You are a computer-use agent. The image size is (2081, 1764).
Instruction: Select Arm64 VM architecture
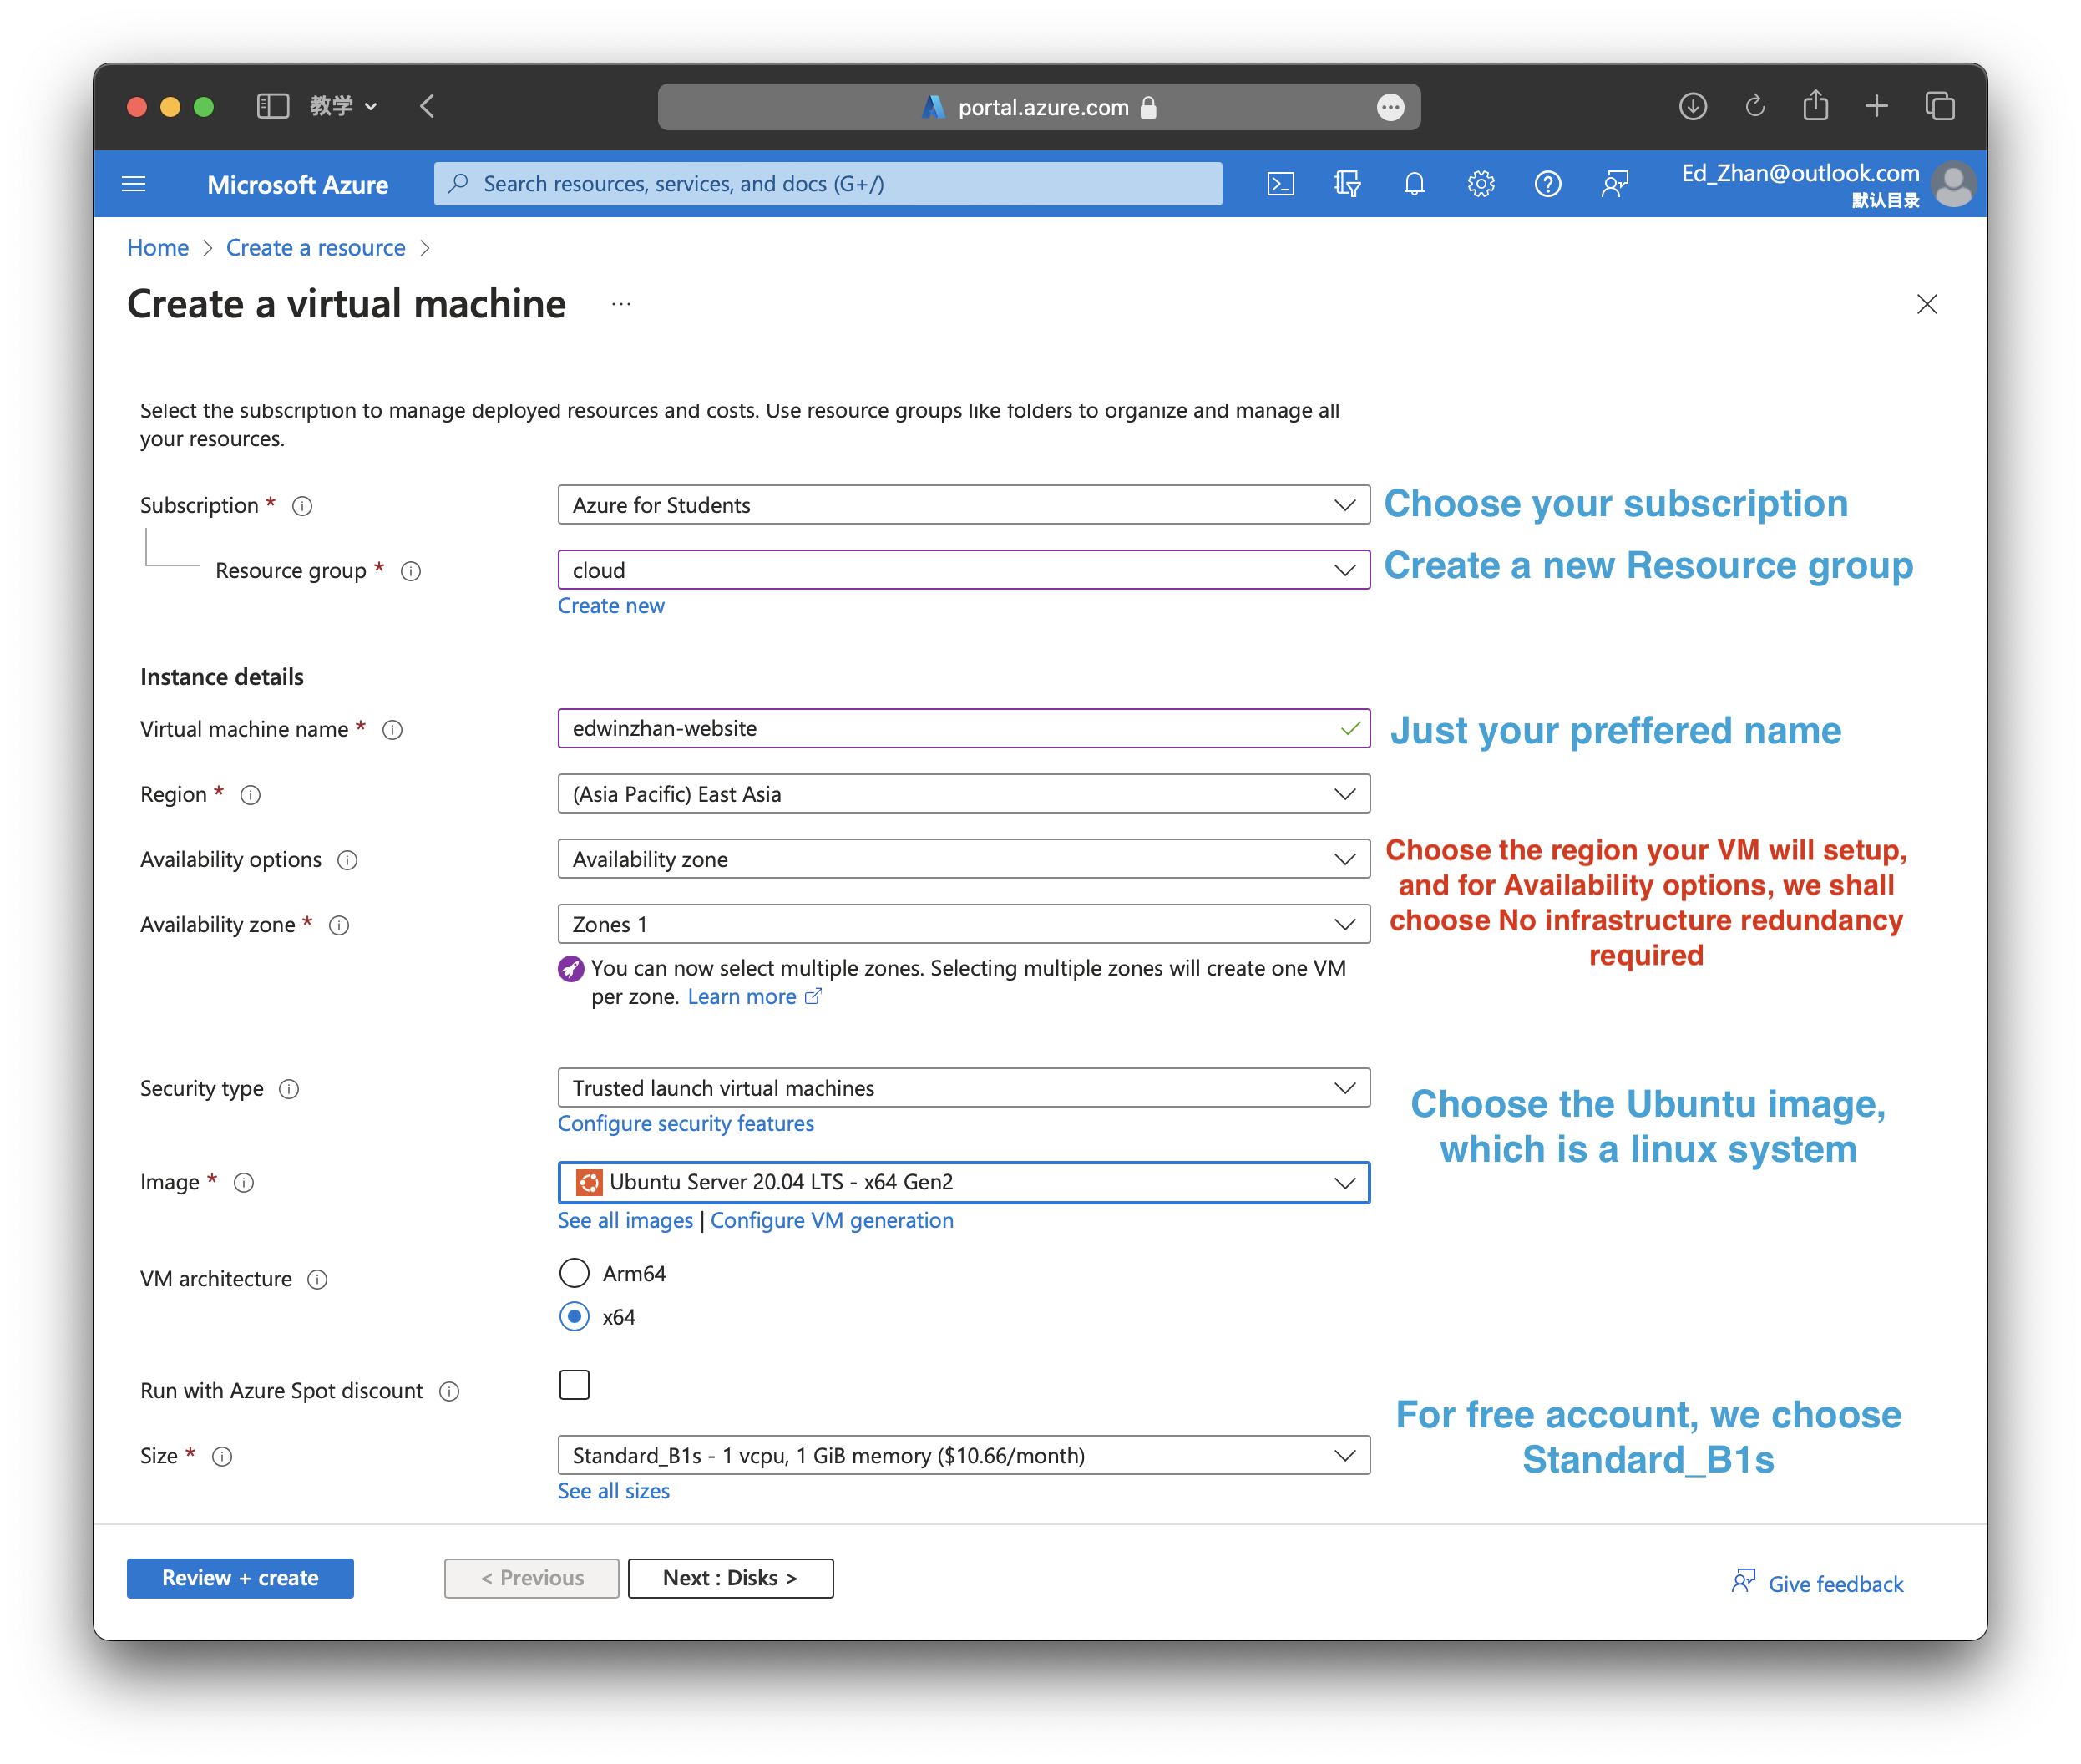tap(574, 1273)
